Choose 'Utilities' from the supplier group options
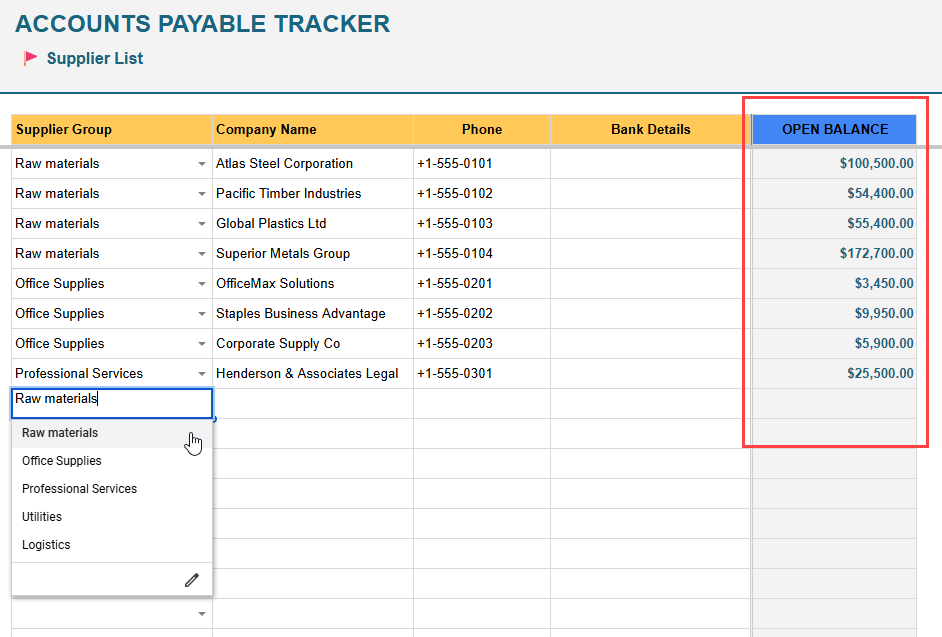 click(43, 517)
